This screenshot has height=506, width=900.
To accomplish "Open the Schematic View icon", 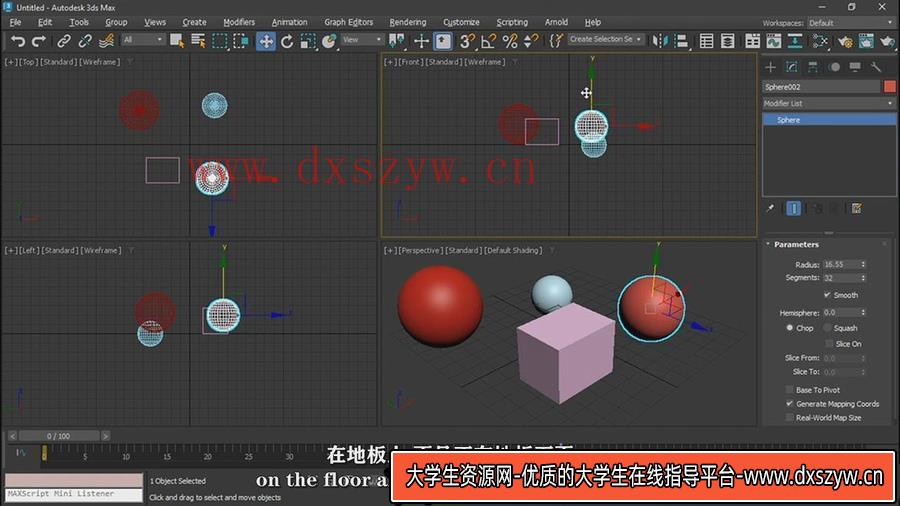I will point(795,41).
